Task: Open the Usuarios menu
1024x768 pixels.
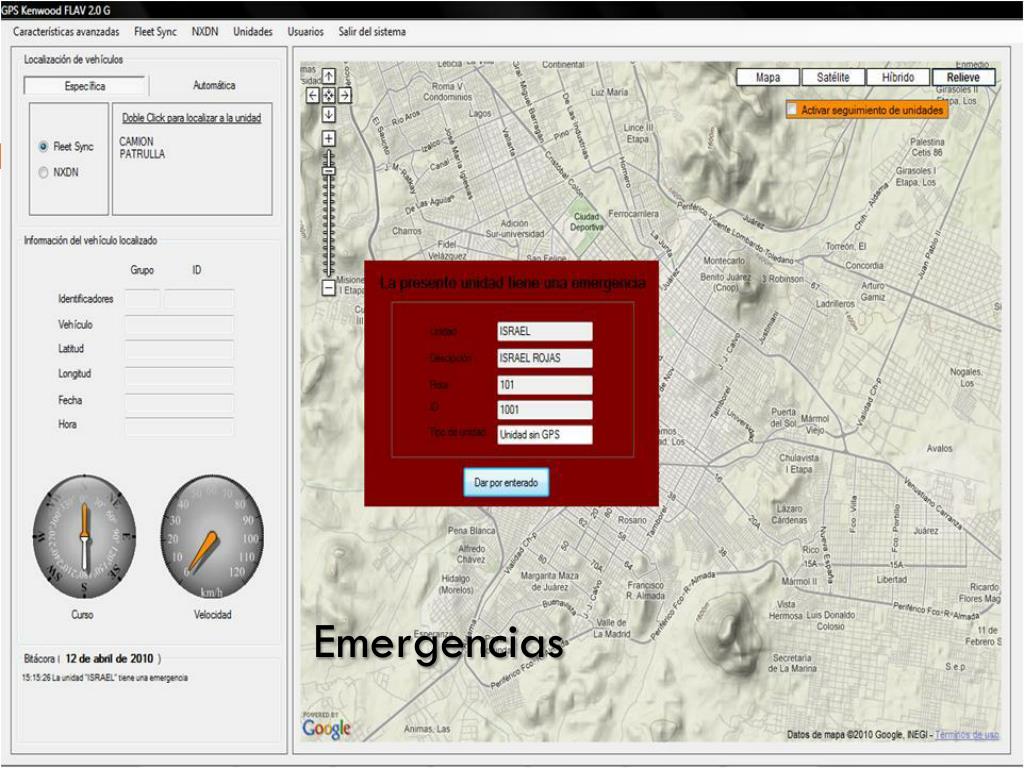Action: [x=306, y=31]
